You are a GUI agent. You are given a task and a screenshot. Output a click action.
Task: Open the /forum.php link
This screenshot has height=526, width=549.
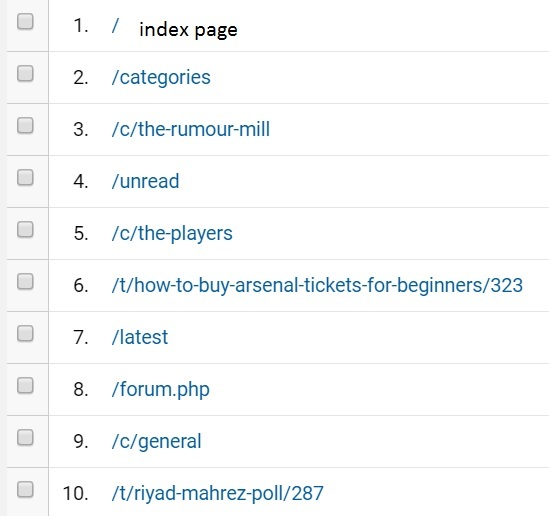pos(161,390)
